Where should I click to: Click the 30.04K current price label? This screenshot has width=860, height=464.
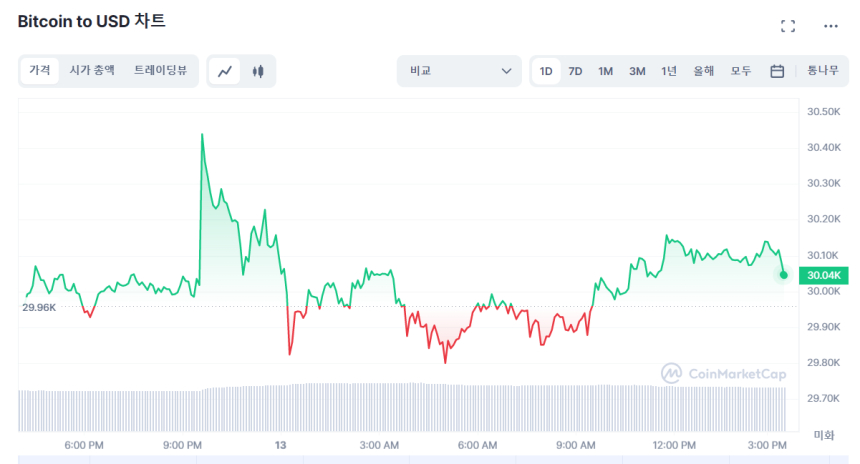pos(823,275)
